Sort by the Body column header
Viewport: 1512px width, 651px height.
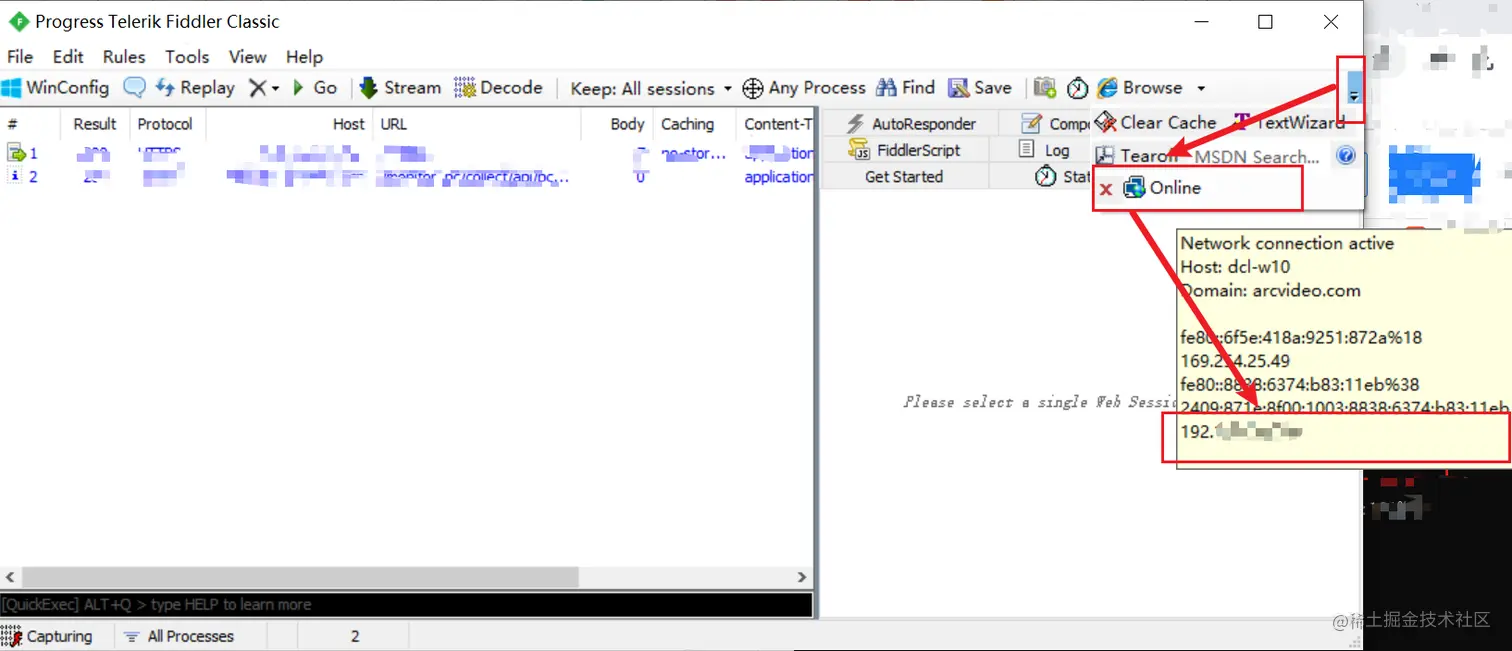click(x=617, y=124)
